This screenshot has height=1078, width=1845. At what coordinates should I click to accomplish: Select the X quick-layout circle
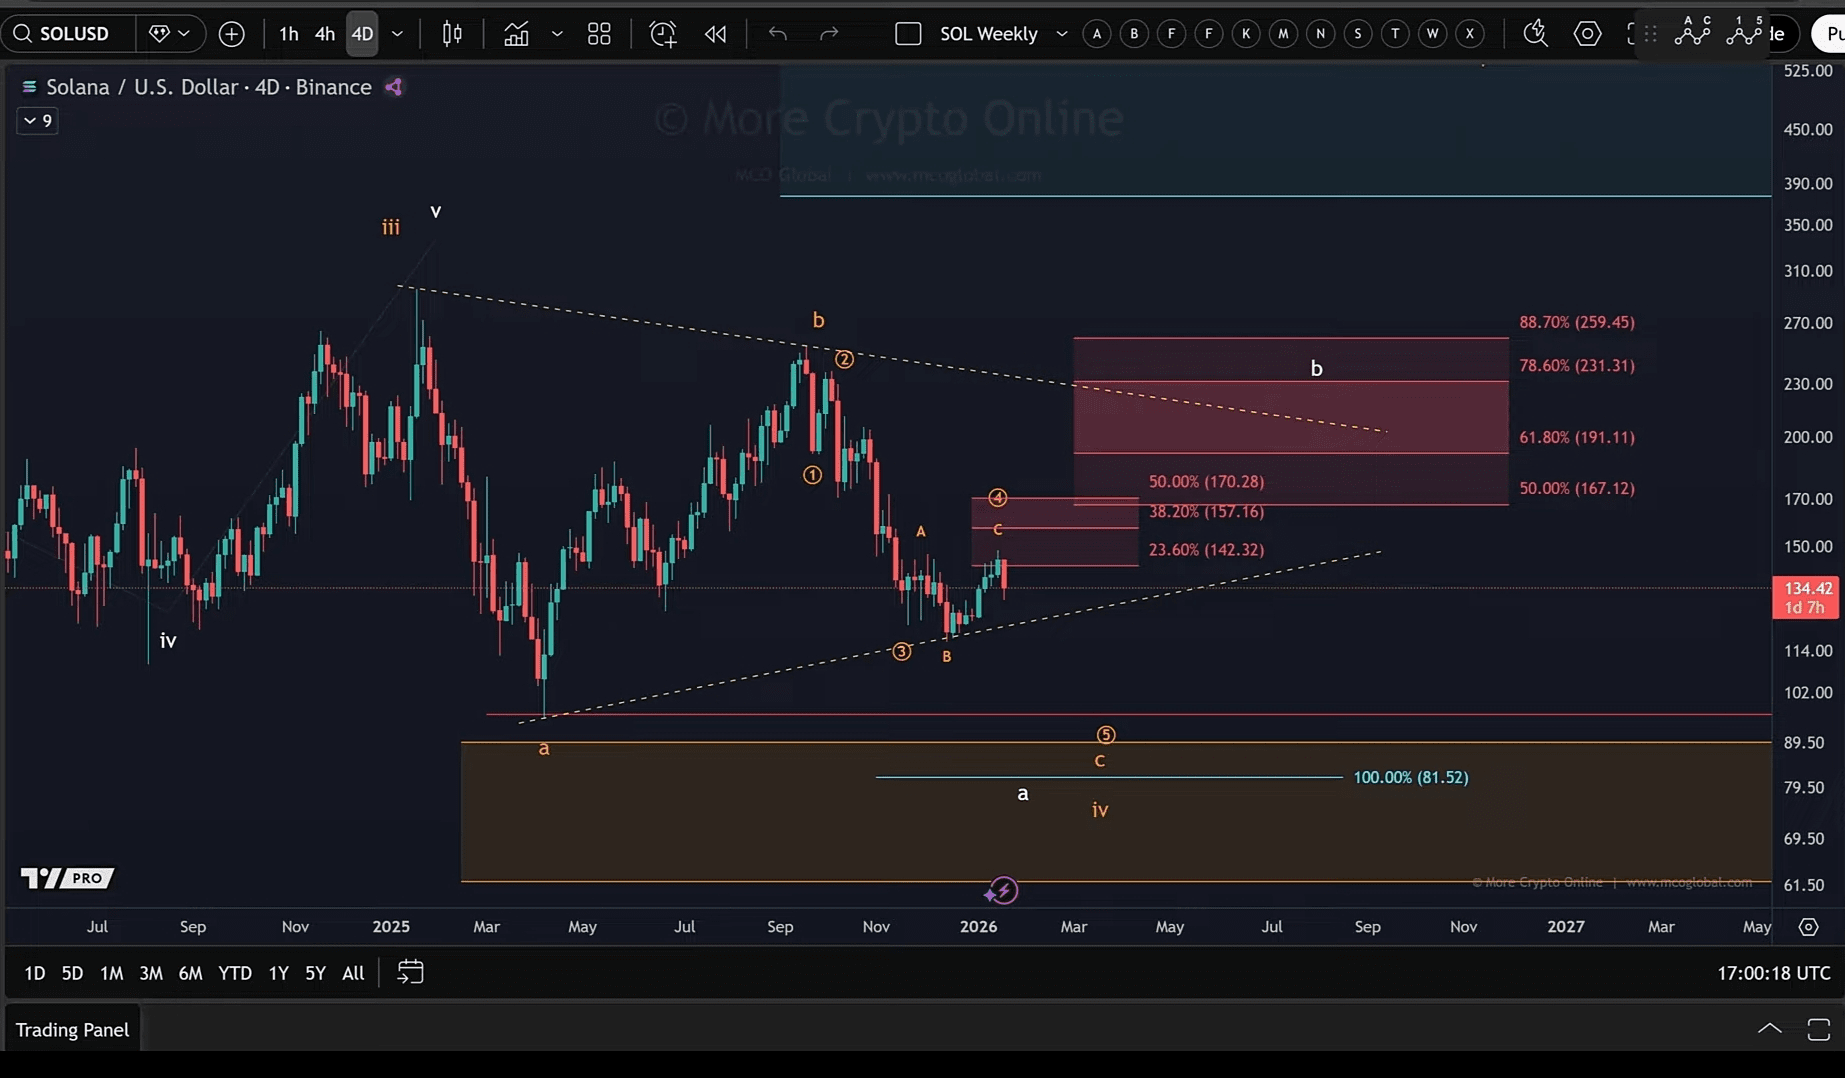point(1470,34)
